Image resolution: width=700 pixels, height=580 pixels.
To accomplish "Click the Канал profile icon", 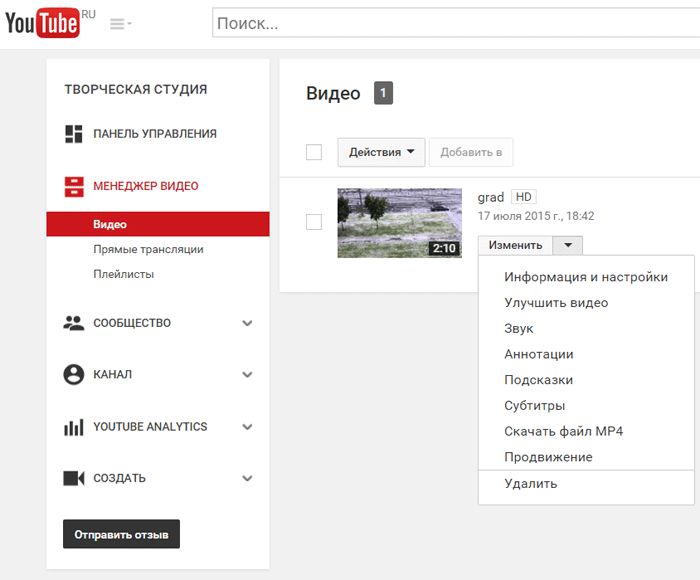I will tap(73, 375).
